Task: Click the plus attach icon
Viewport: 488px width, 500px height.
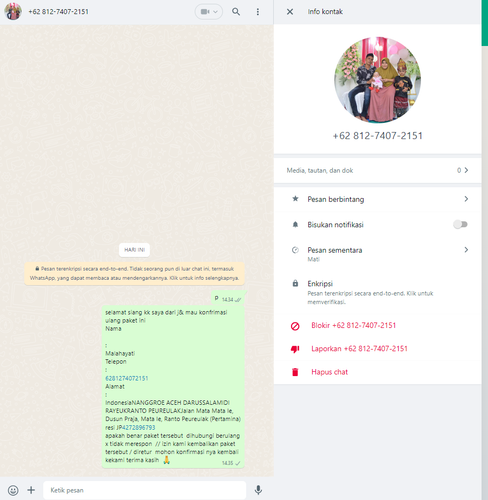Action: [31, 490]
